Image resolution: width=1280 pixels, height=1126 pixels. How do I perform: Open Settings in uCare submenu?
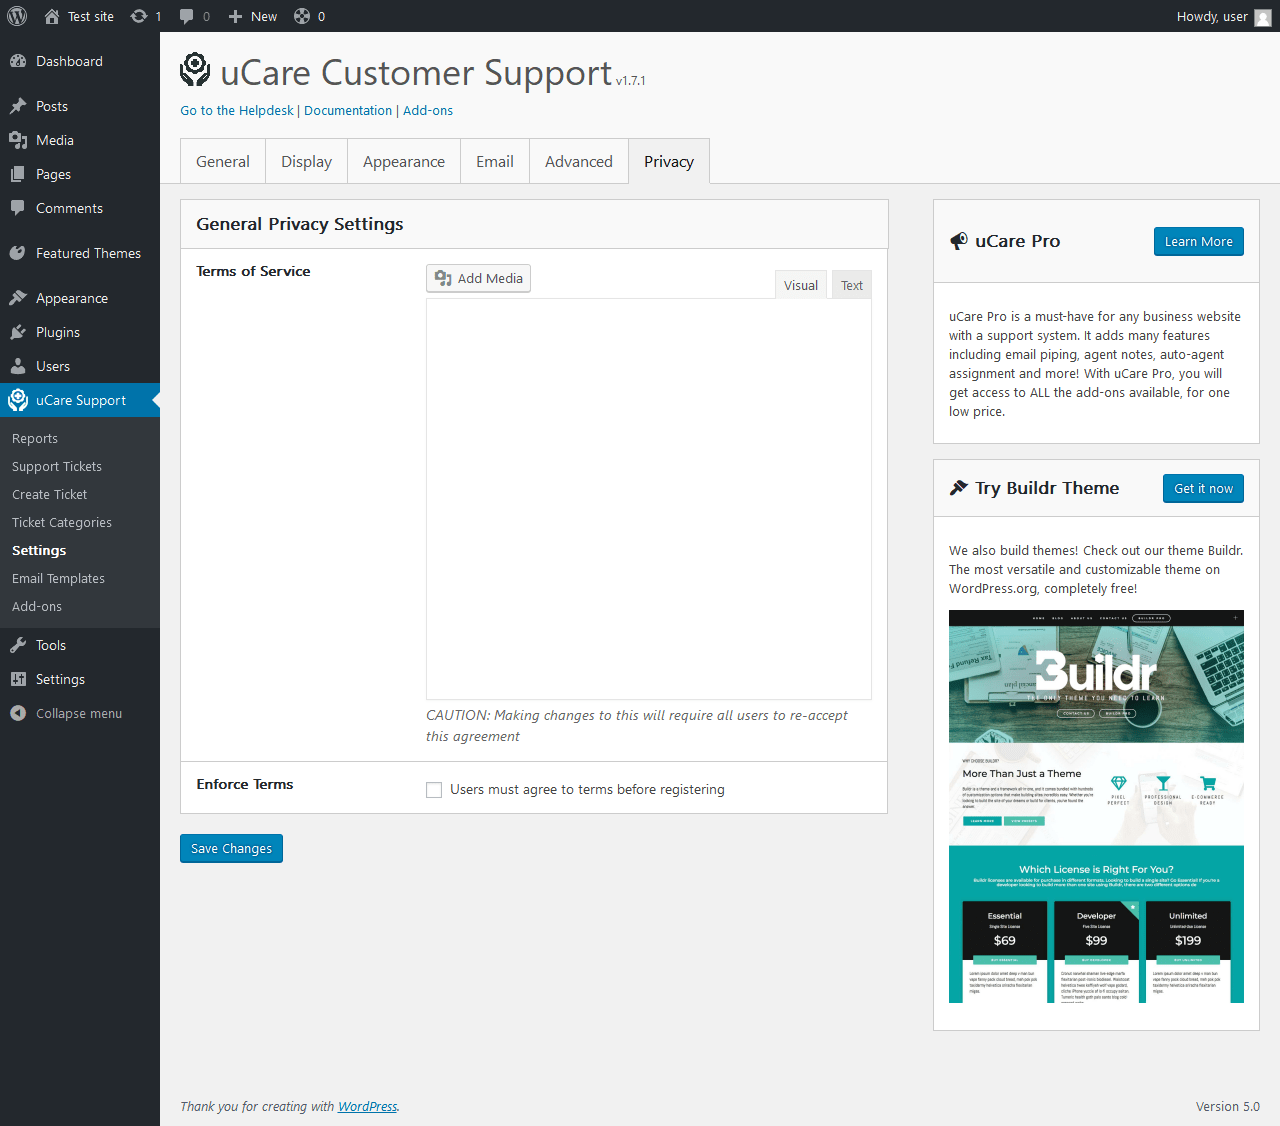(39, 550)
